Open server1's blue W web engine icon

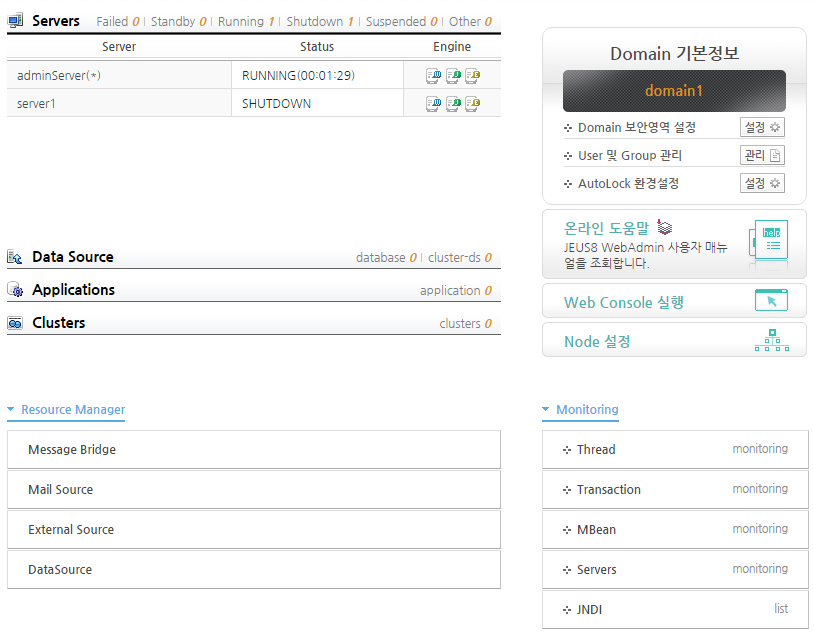pos(433,104)
